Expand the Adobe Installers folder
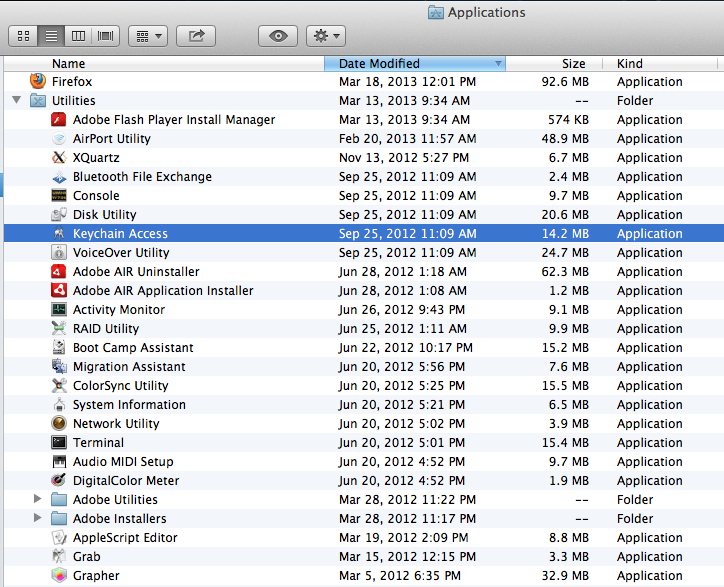Viewport: 724px width, 587px height. tap(37, 518)
